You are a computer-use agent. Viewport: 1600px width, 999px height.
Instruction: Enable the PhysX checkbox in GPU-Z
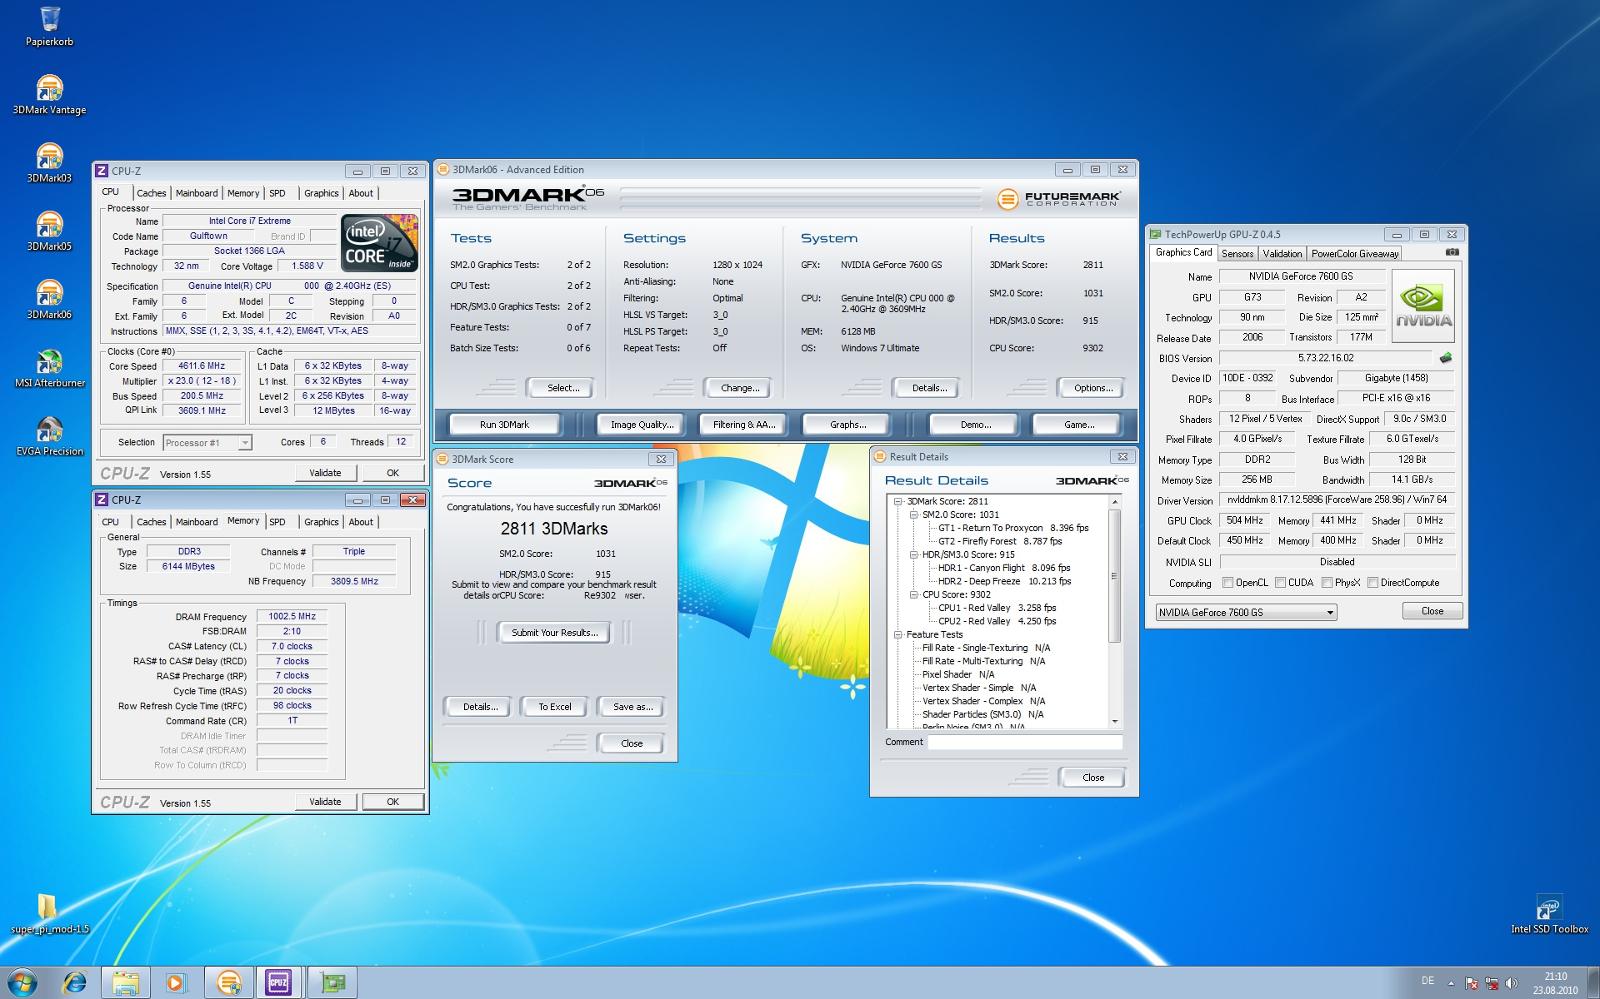pos(1326,582)
